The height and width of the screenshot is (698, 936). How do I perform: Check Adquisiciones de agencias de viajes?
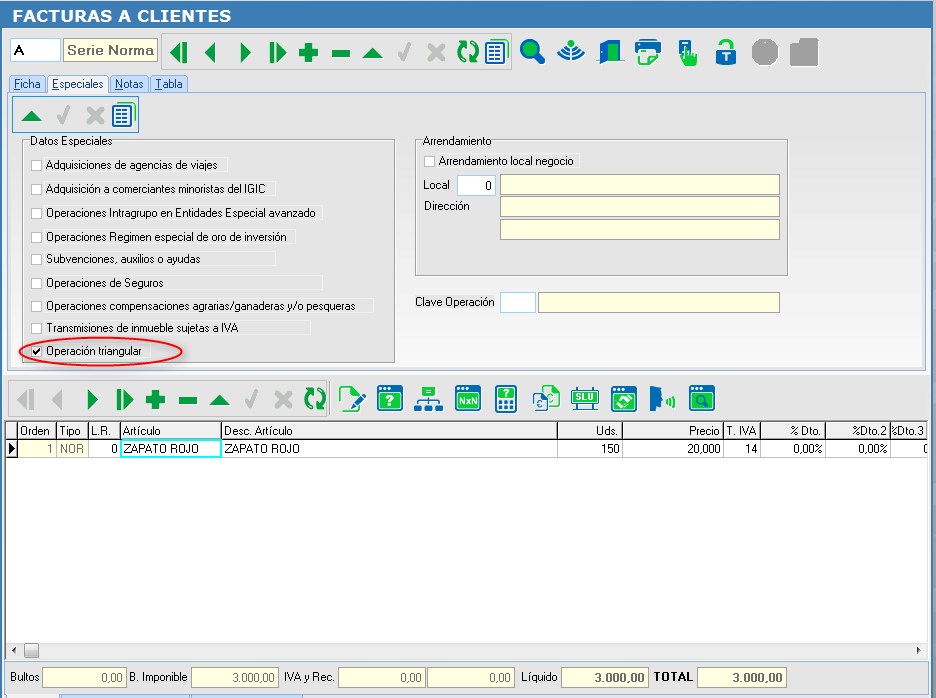point(36,165)
